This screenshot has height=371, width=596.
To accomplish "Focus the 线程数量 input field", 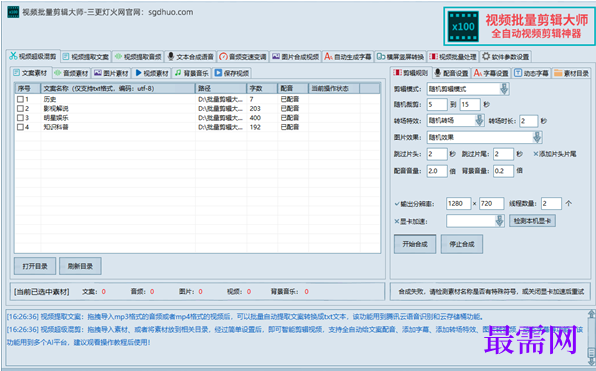I will coord(551,203).
